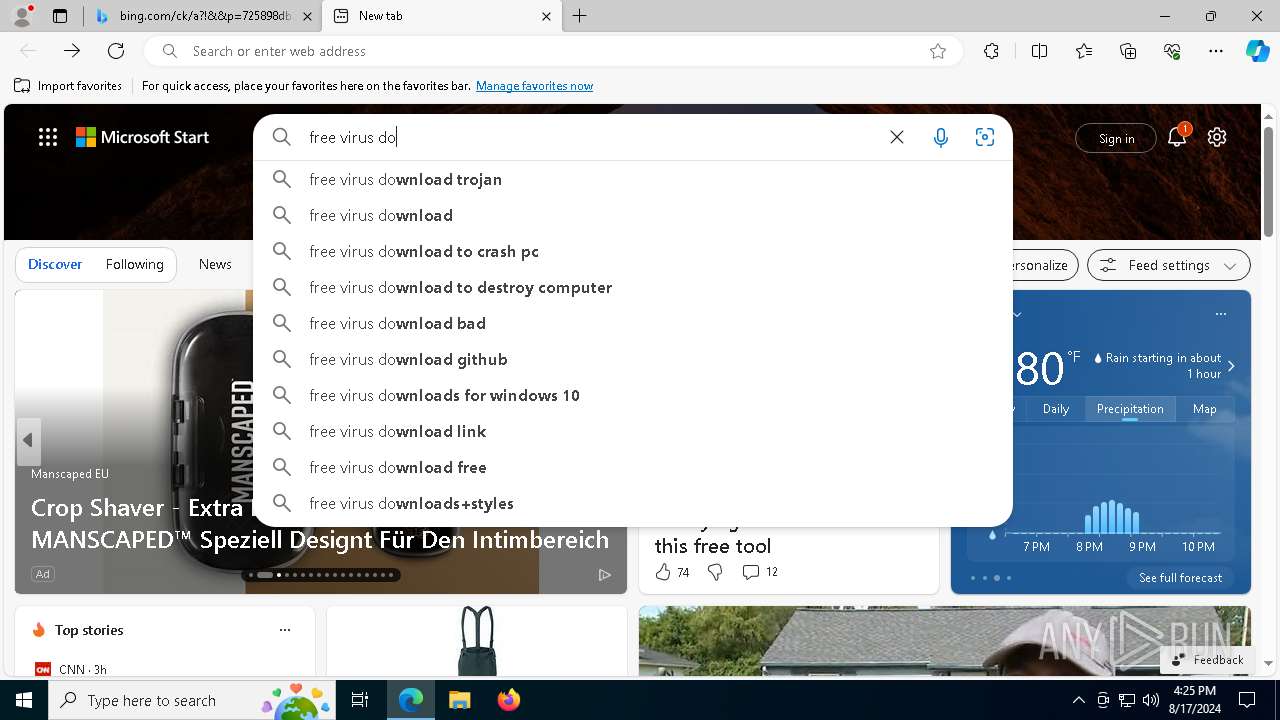This screenshot has height=720, width=1280.
Task: Open the Favorites list icon
Action: pyautogui.click(x=1084, y=51)
